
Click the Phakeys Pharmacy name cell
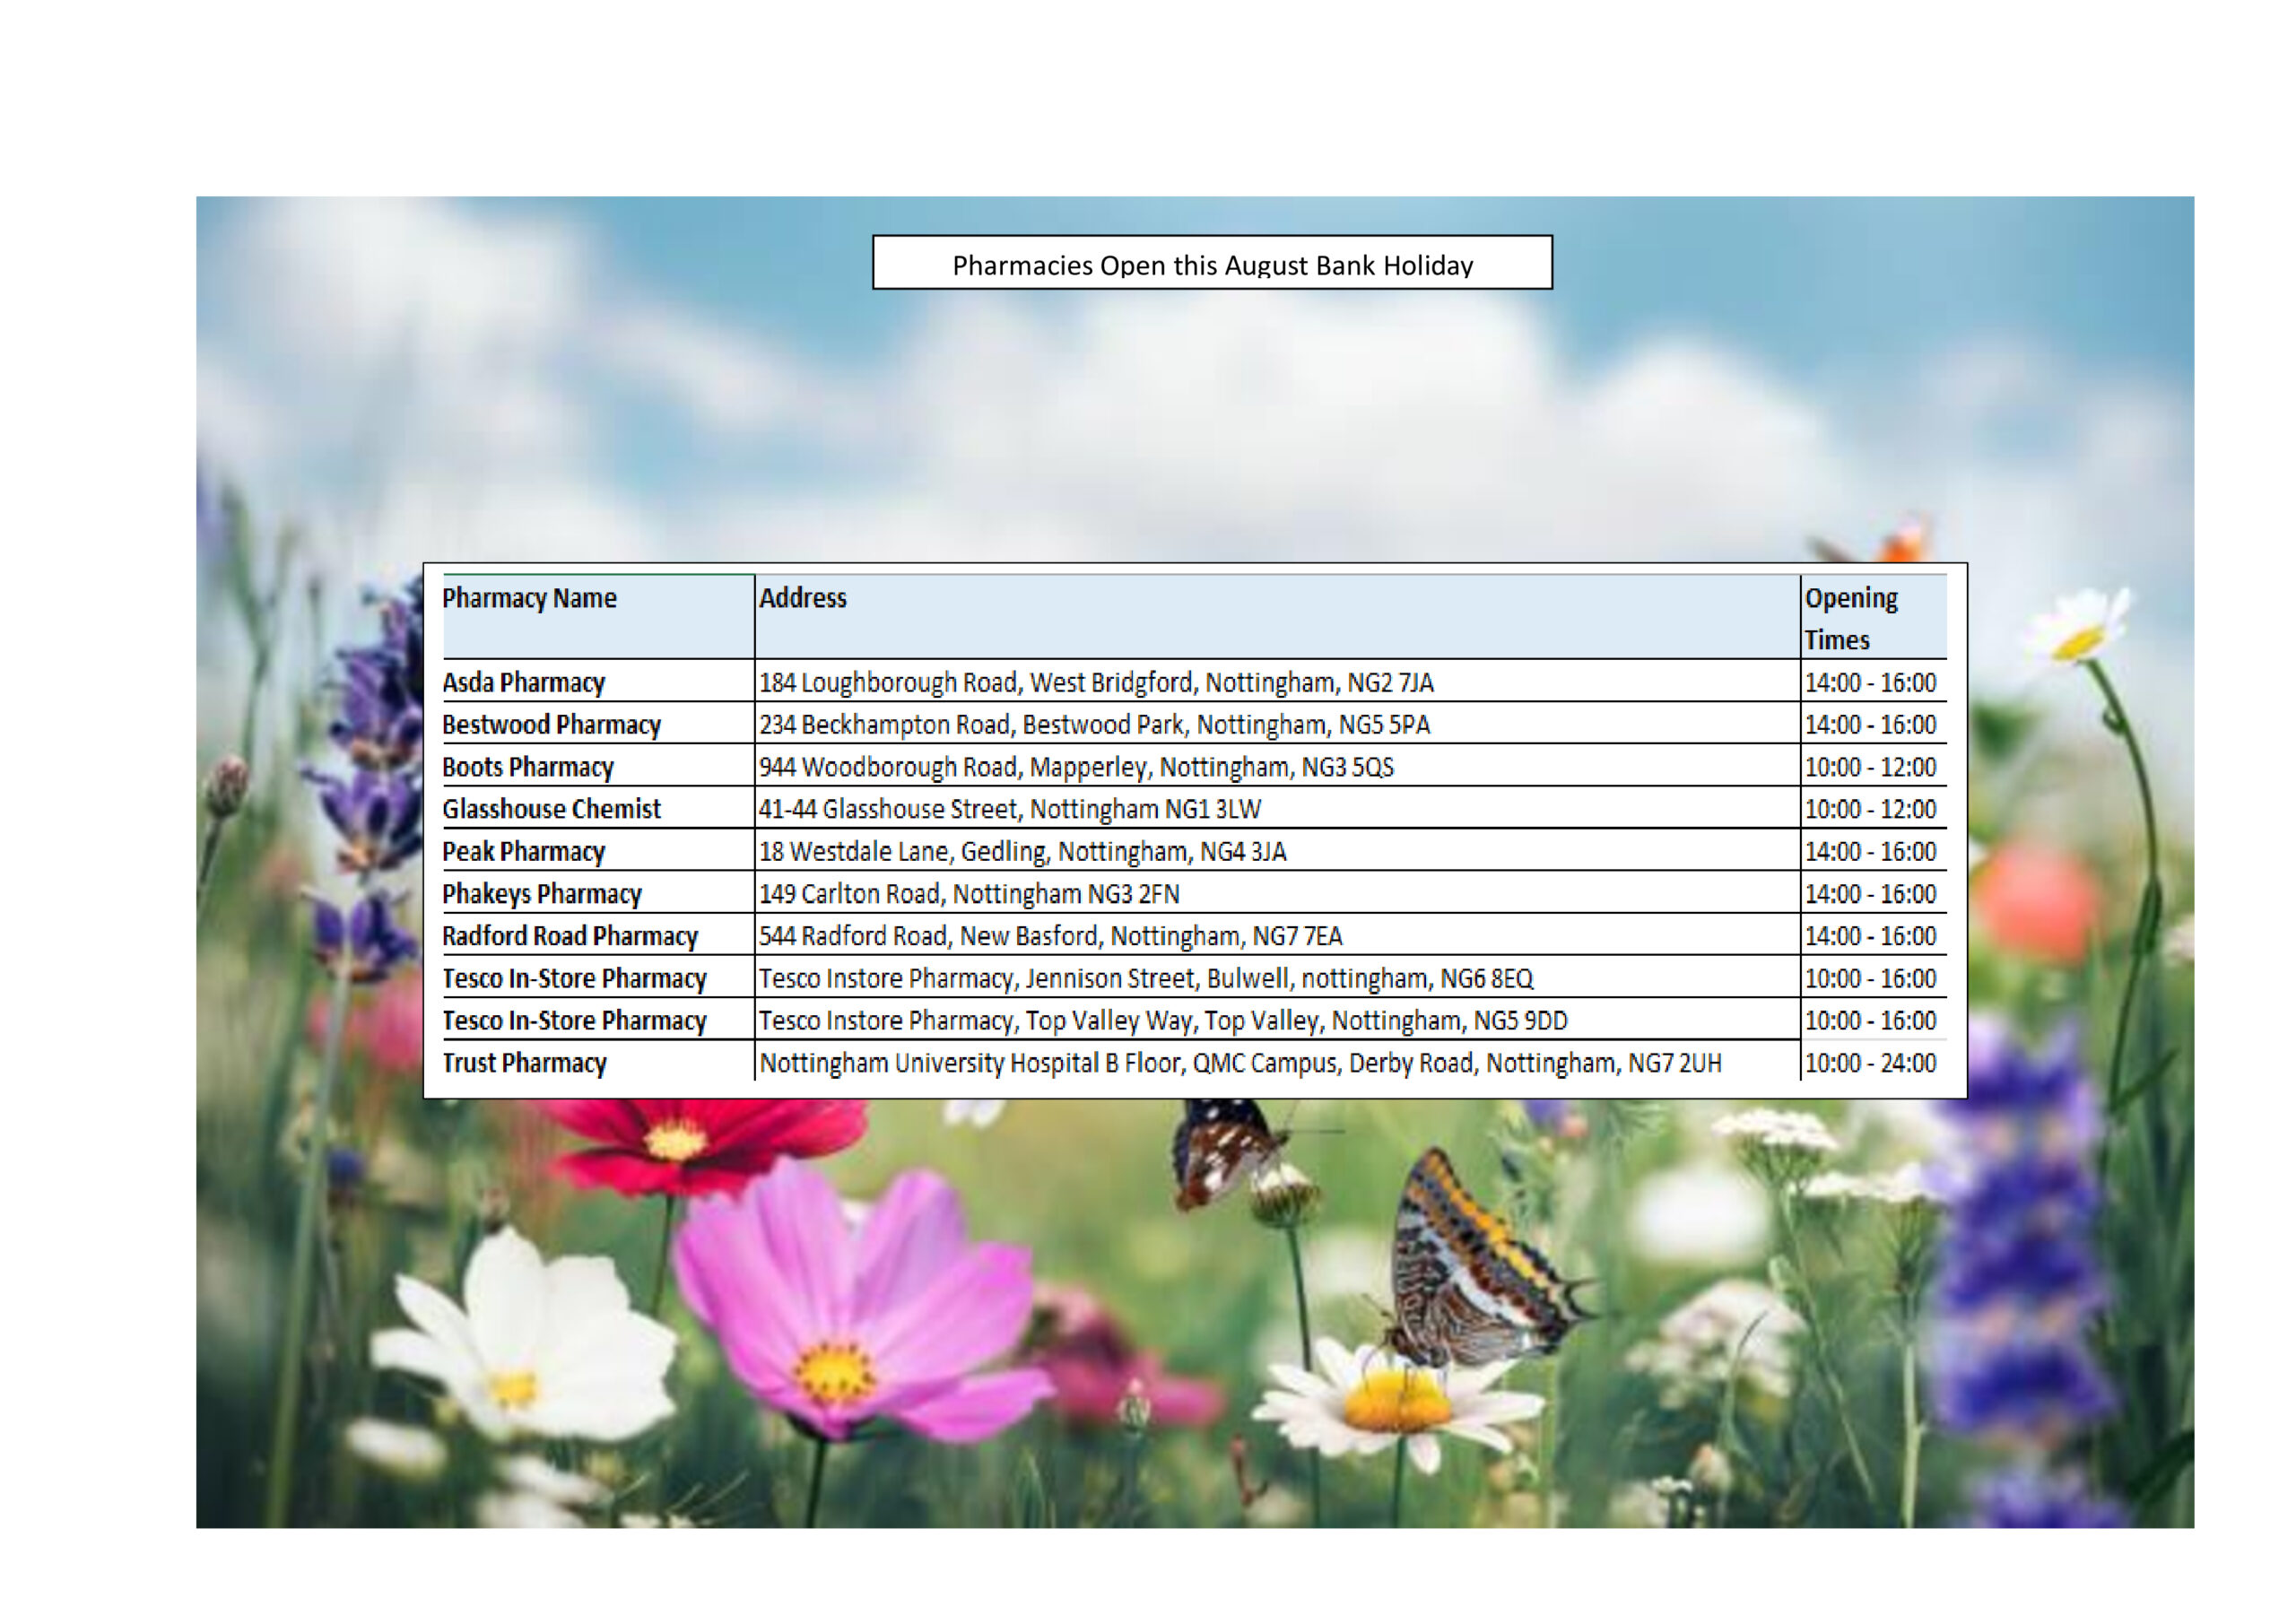[x=541, y=893]
